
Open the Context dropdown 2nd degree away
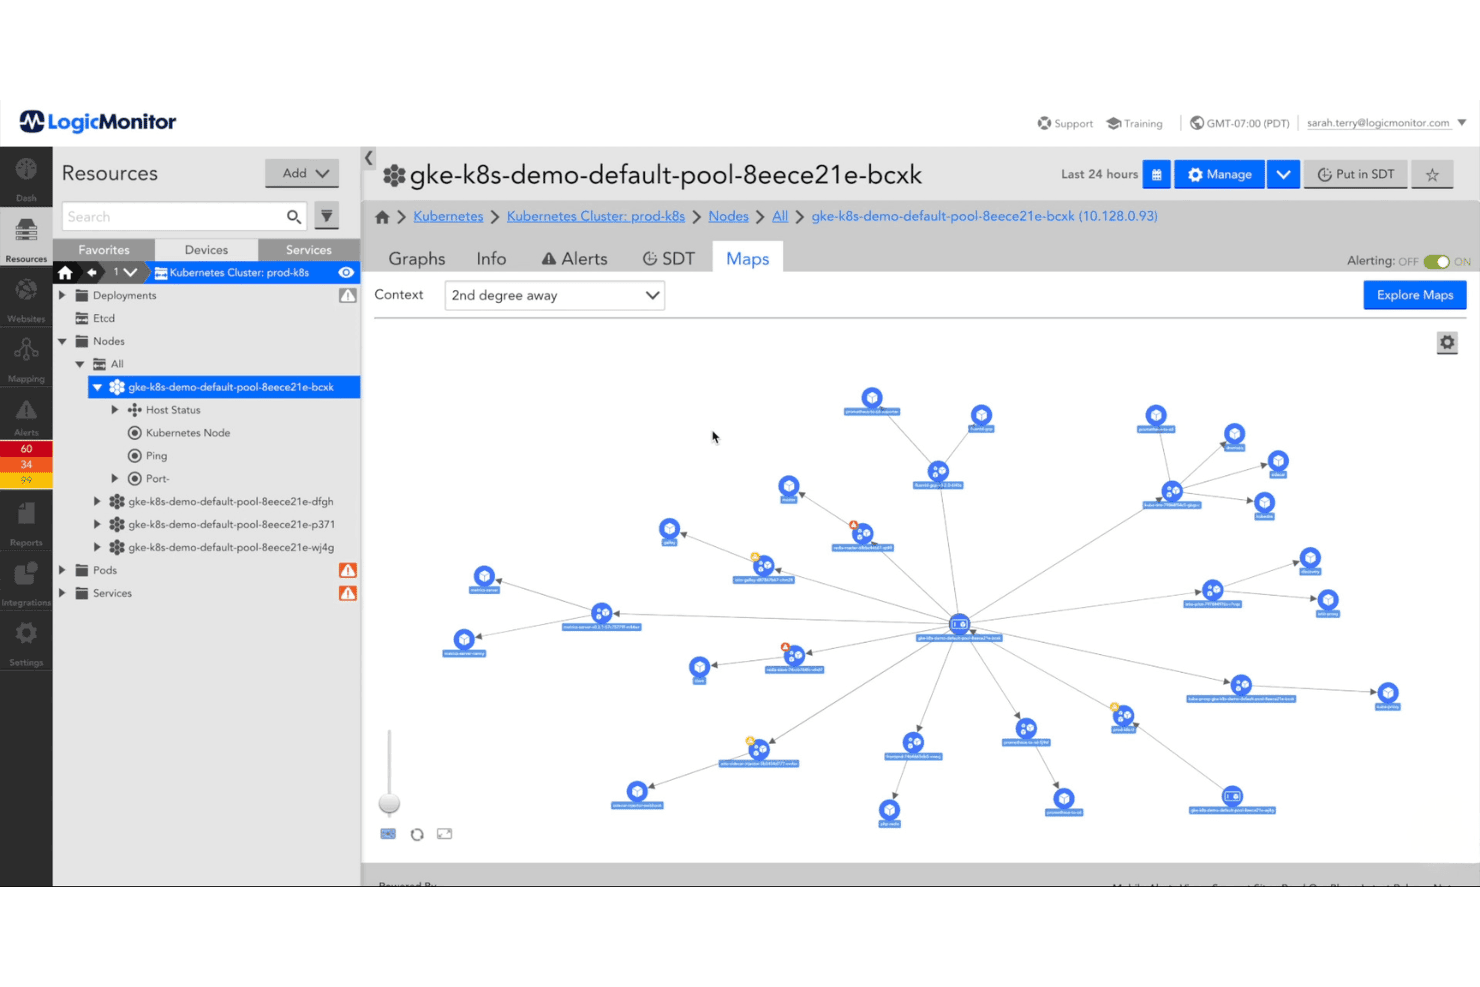tap(554, 295)
